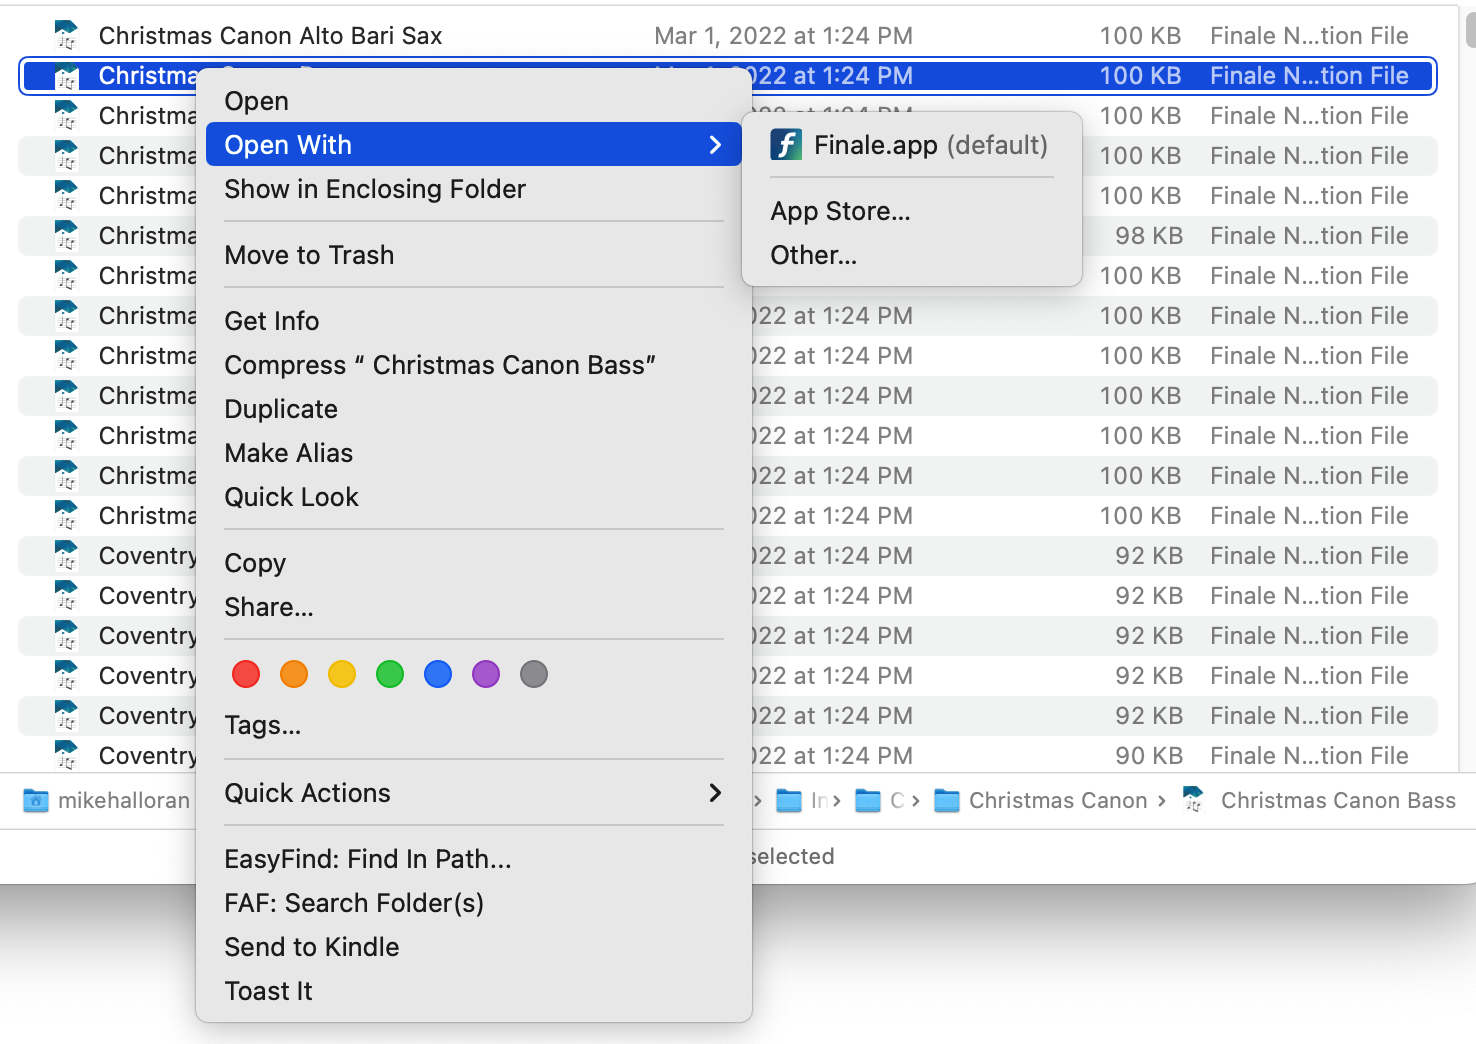The width and height of the screenshot is (1476, 1044).
Task: Click the Christmas Canon Bass file icon in path bar
Action: (x=1193, y=801)
